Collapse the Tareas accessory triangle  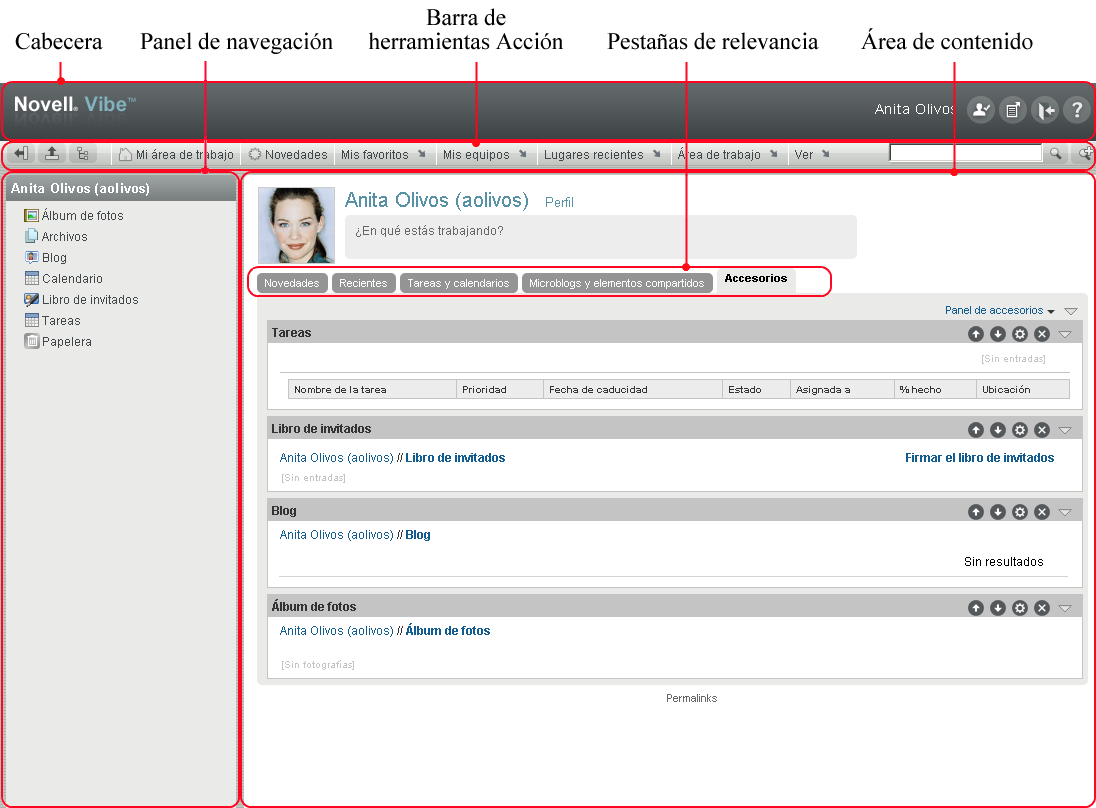click(1065, 334)
